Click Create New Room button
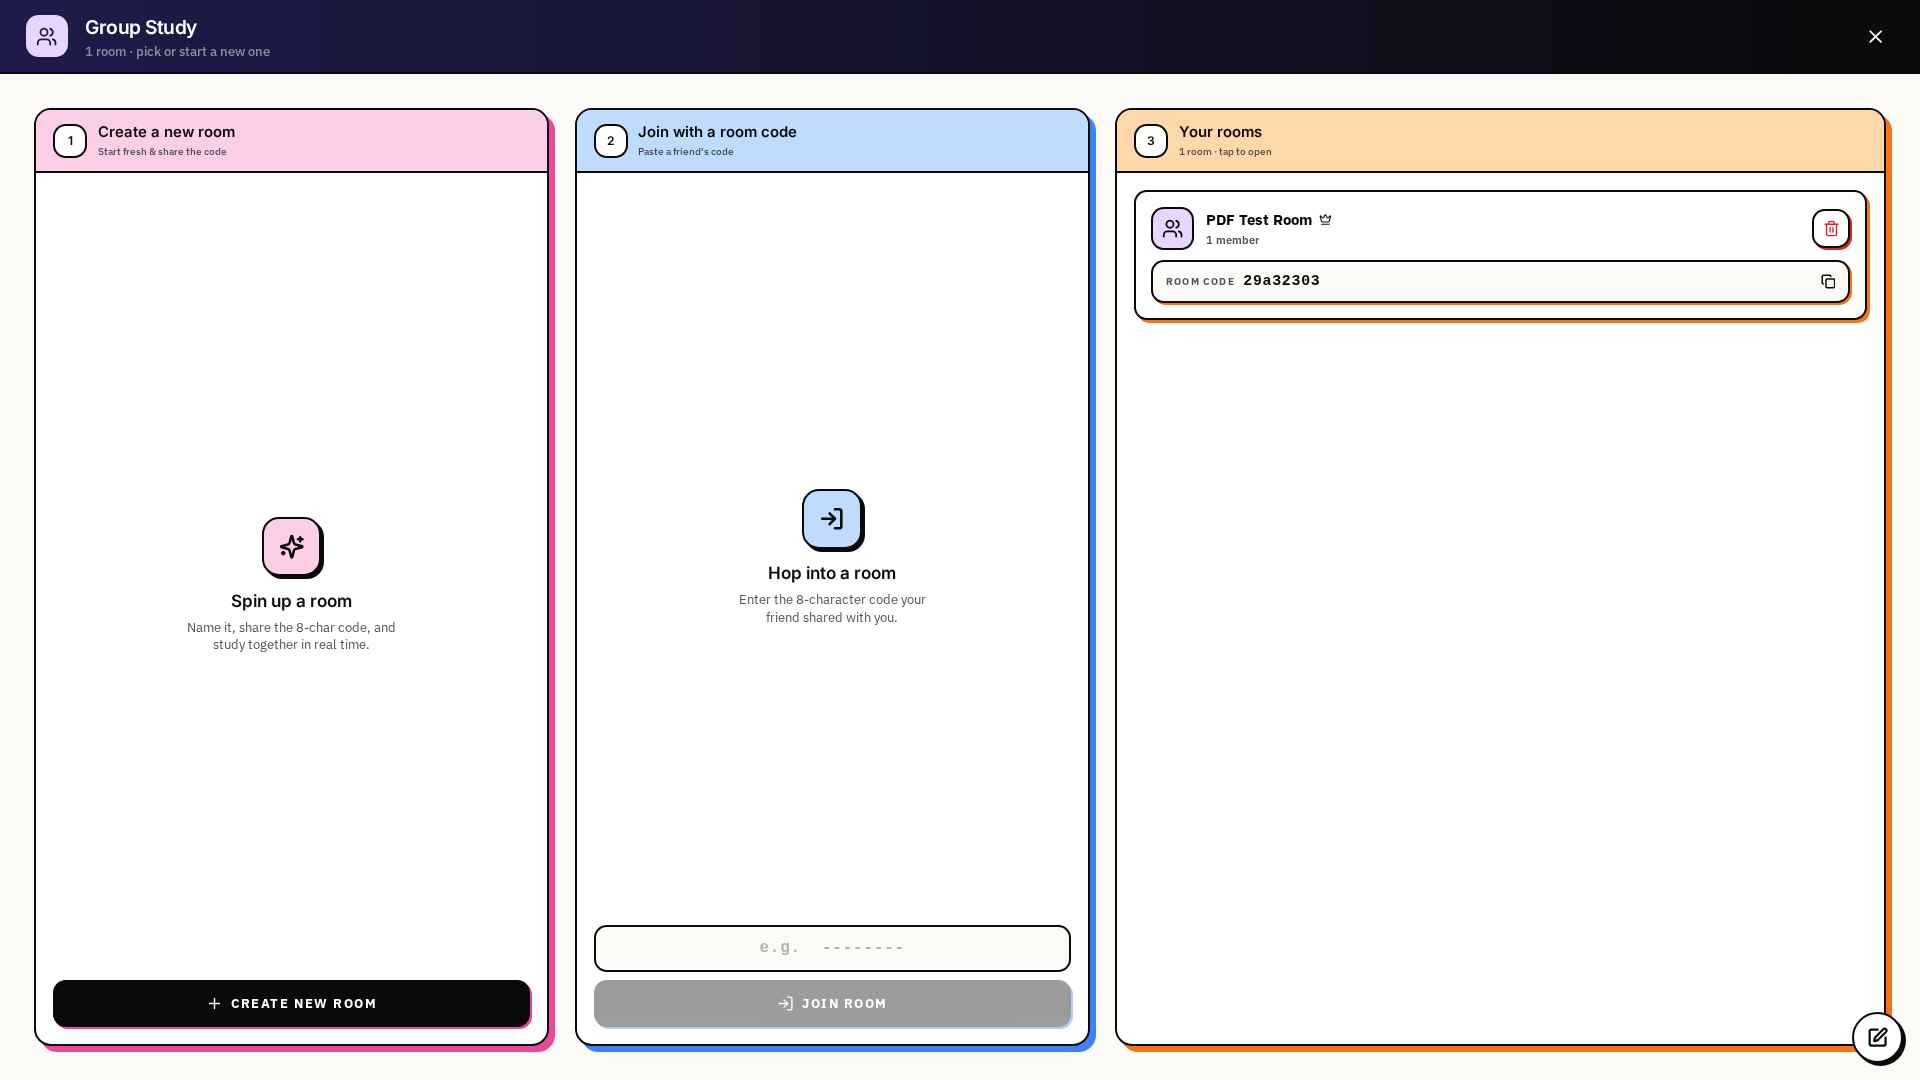This screenshot has height=1080, width=1920. [291, 1003]
